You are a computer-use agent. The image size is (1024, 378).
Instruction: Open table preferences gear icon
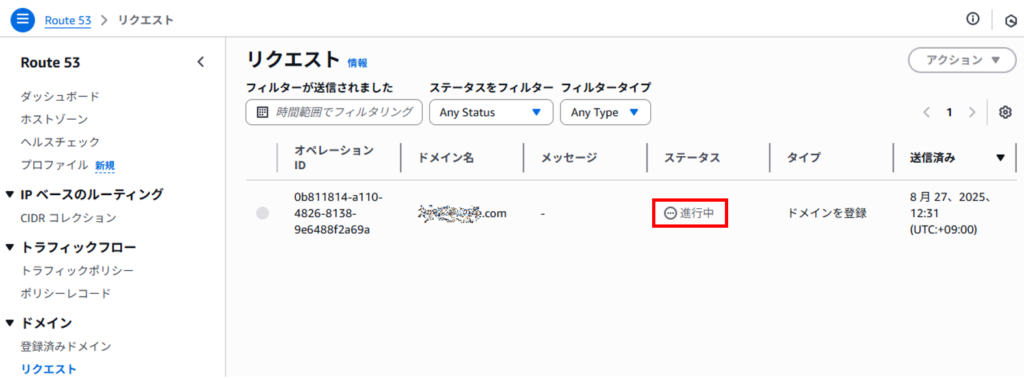[1006, 112]
